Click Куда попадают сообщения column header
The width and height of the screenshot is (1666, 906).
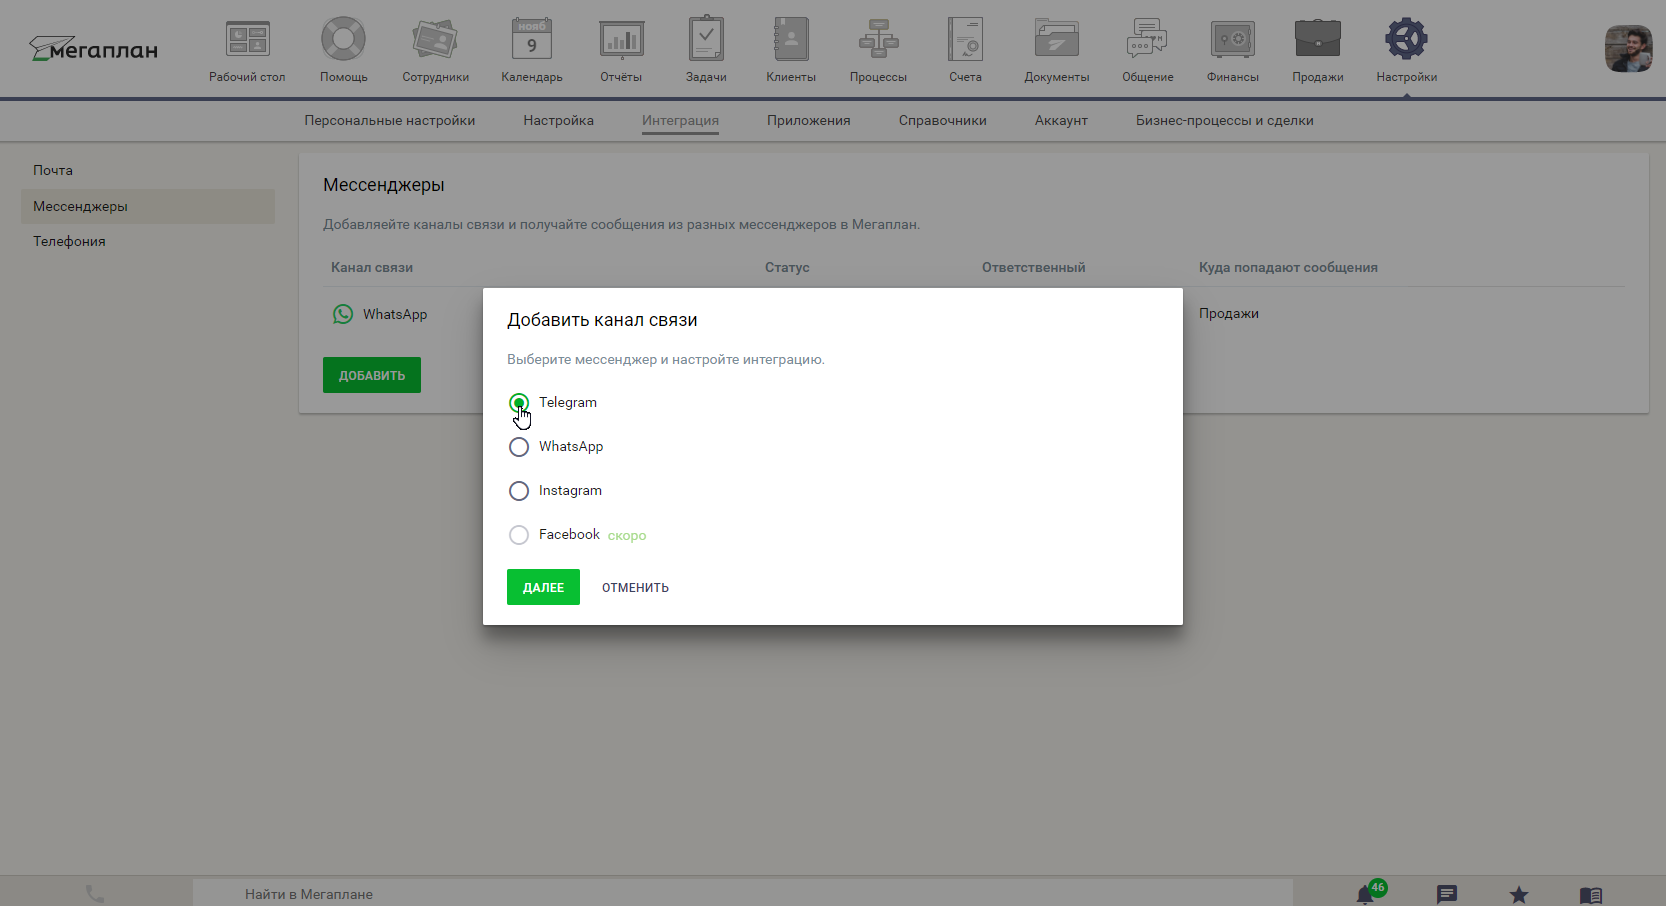tap(1288, 268)
